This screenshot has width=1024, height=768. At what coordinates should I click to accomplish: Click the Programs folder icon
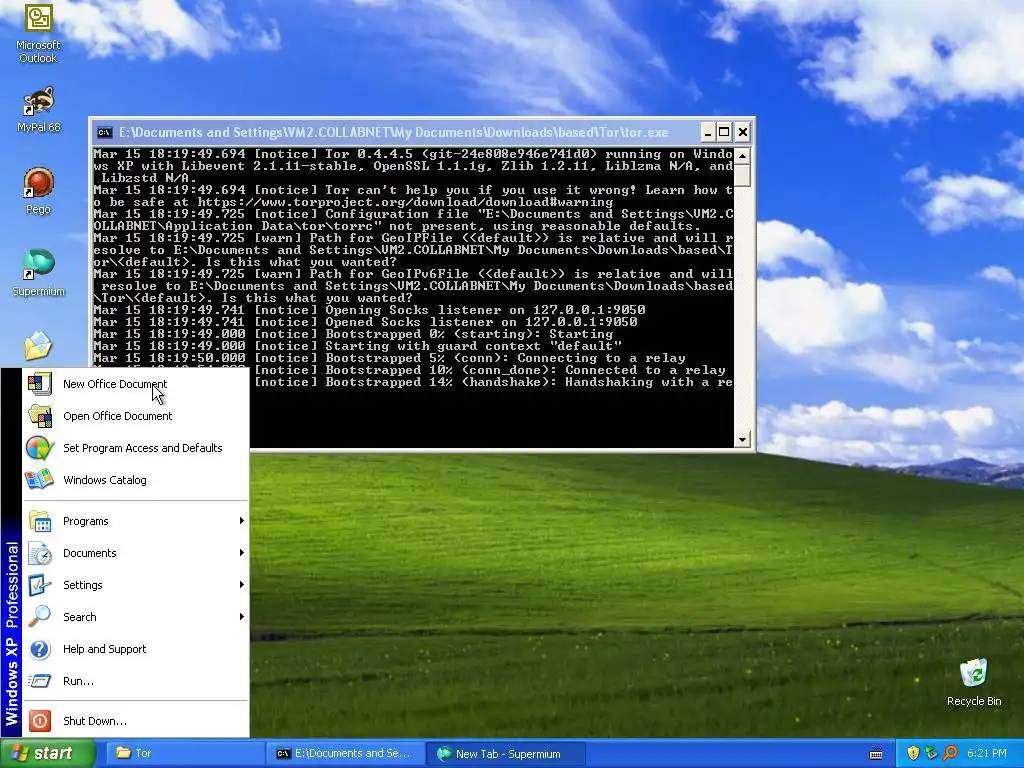(40, 521)
